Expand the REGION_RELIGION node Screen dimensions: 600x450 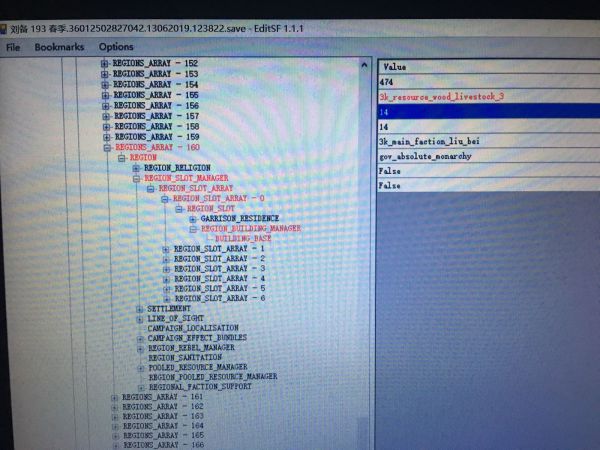(136, 168)
